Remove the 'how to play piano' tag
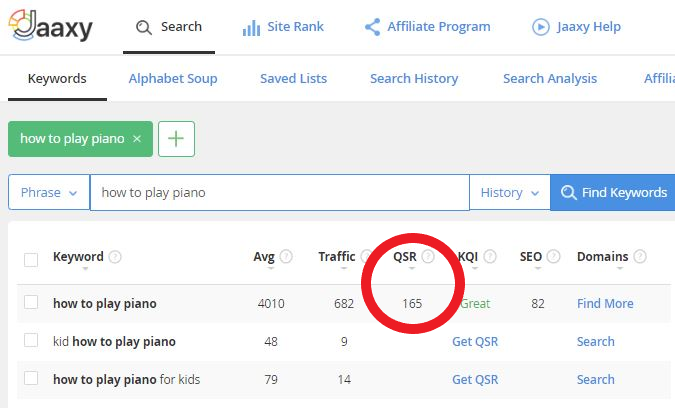The height and width of the screenshot is (408, 675). coord(137,139)
